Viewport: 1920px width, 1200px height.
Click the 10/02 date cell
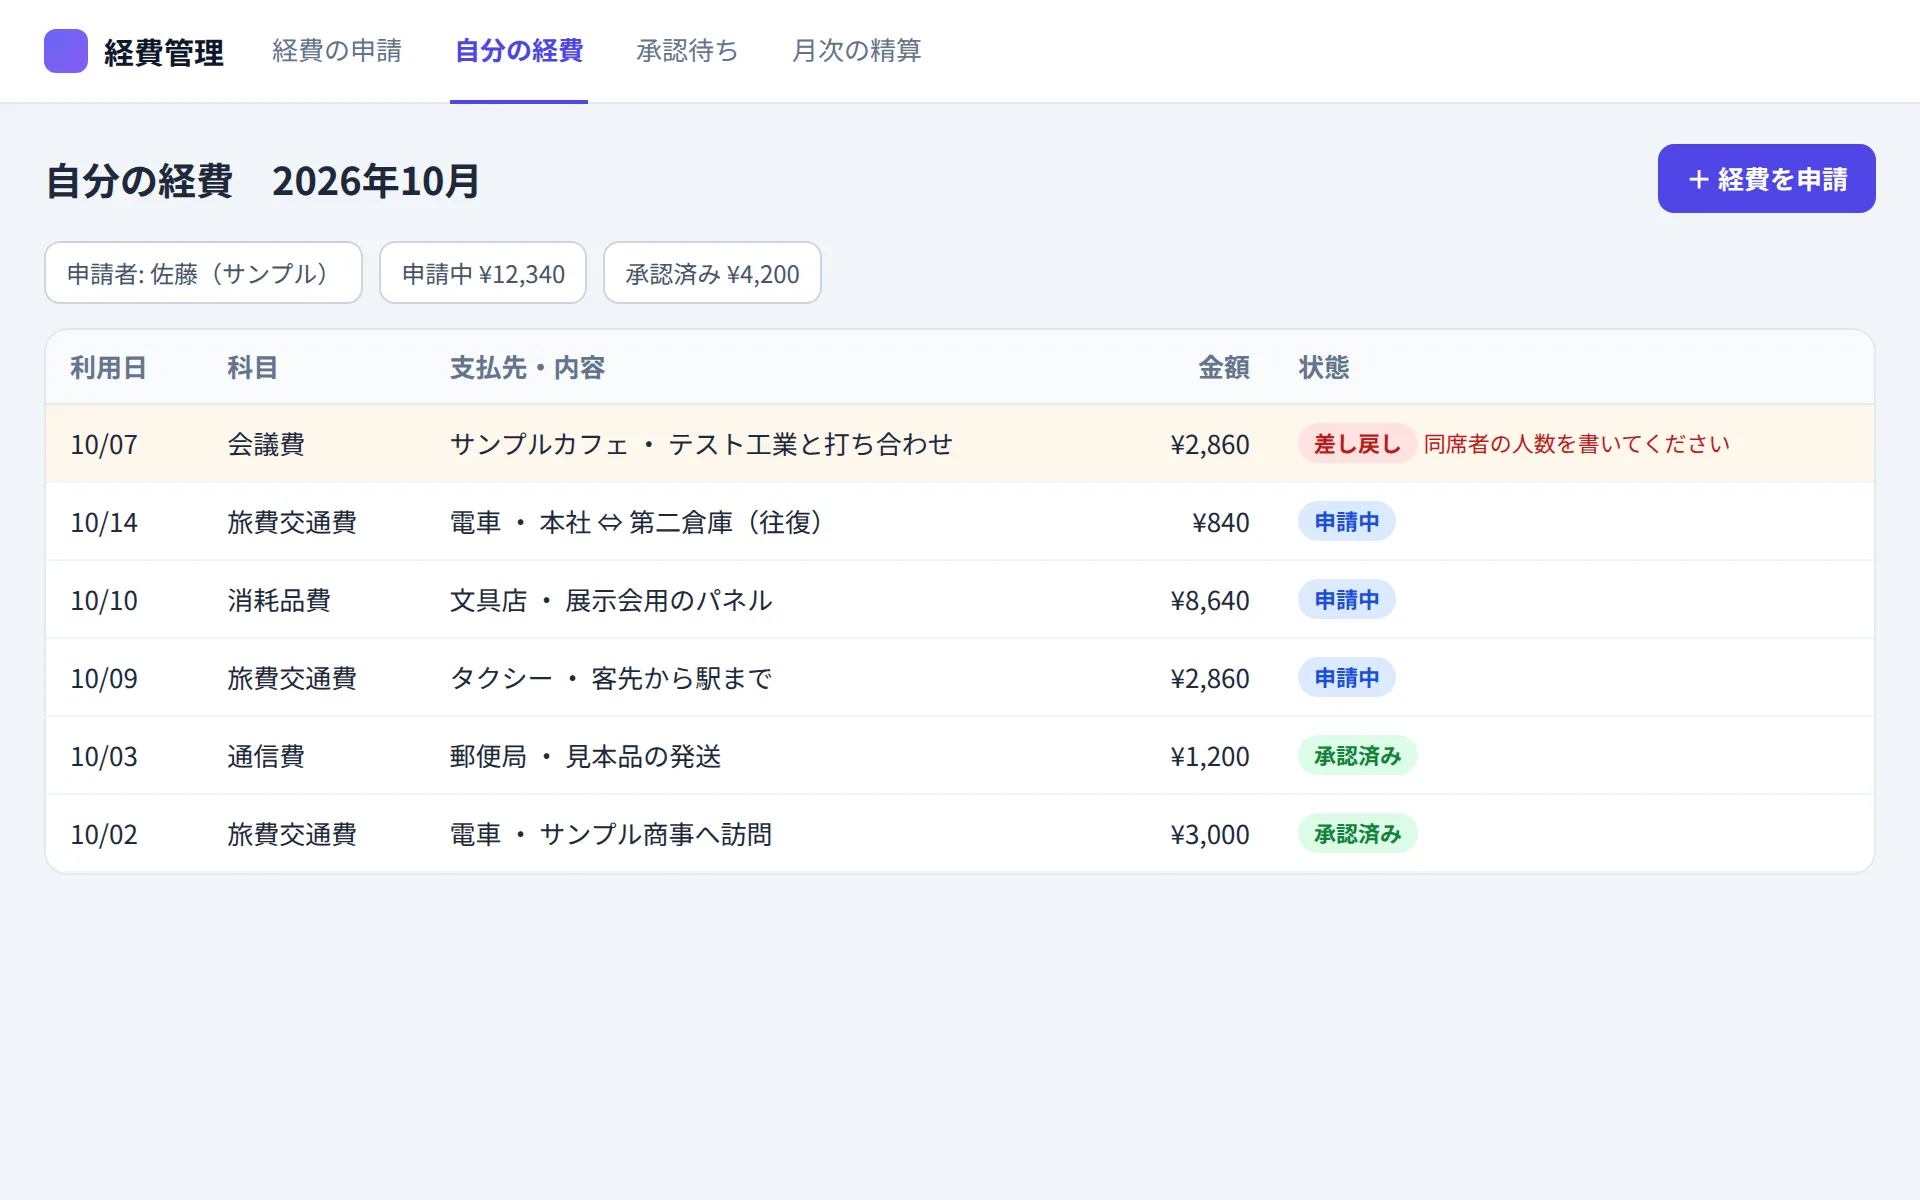point(104,834)
